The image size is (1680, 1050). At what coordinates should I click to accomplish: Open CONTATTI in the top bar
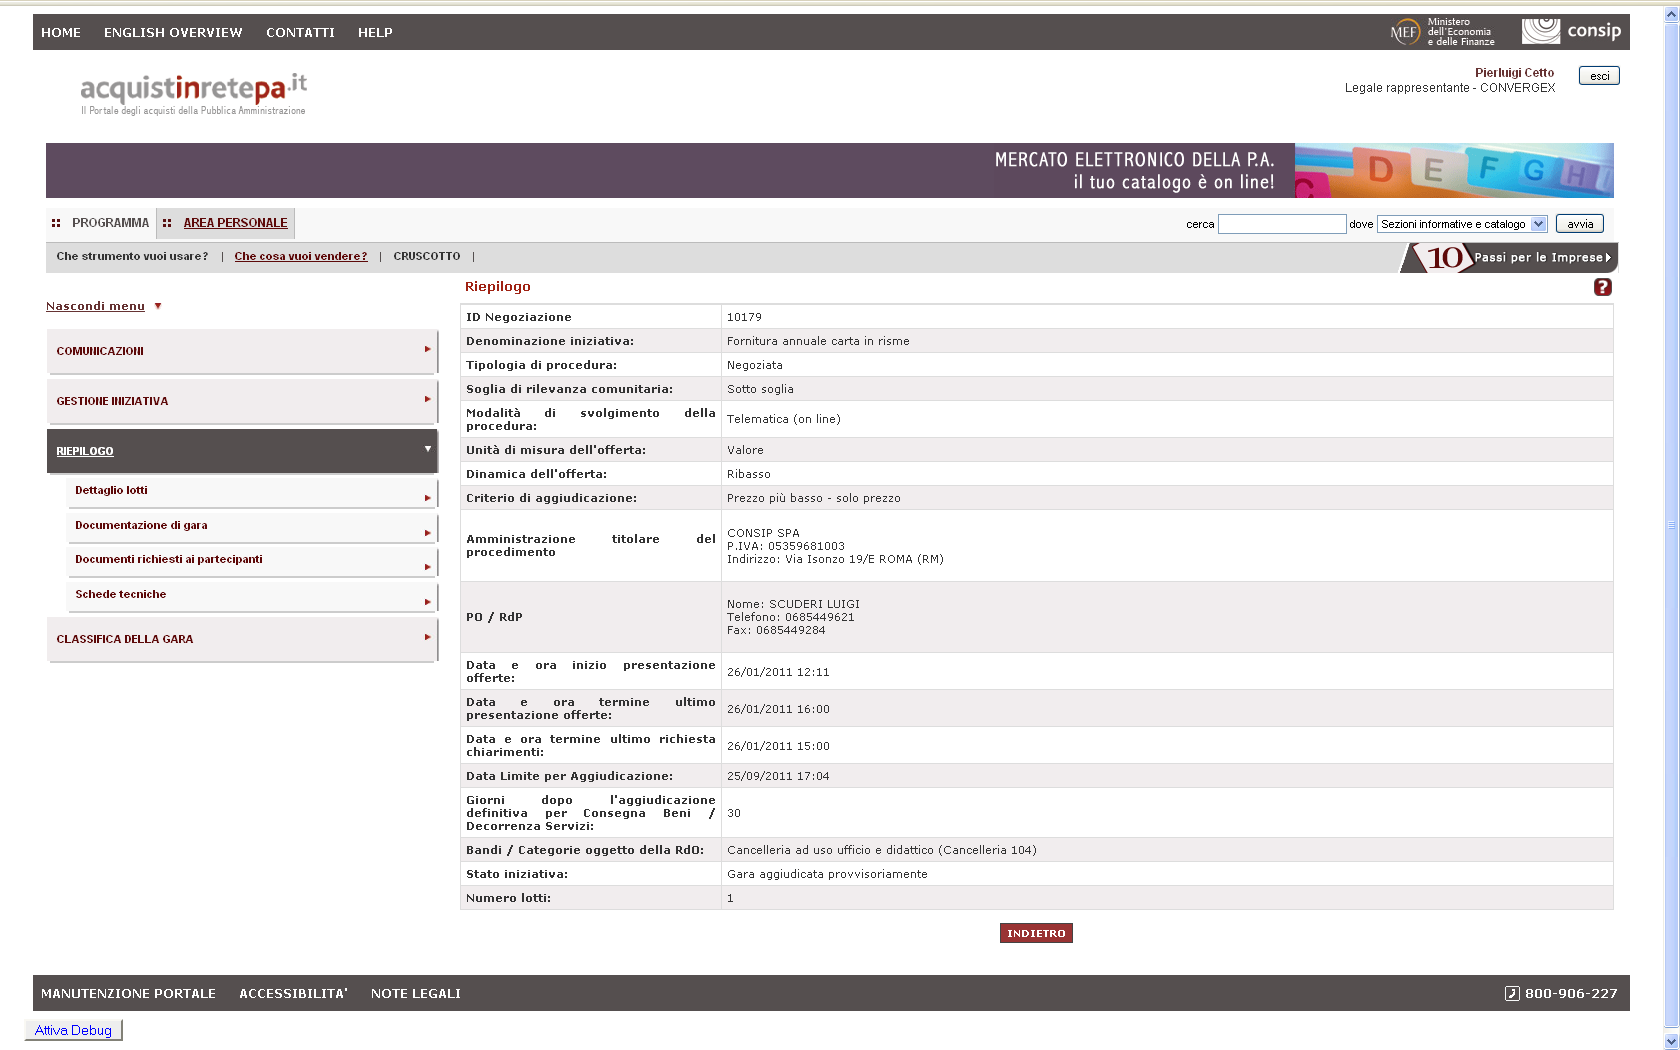pos(300,32)
